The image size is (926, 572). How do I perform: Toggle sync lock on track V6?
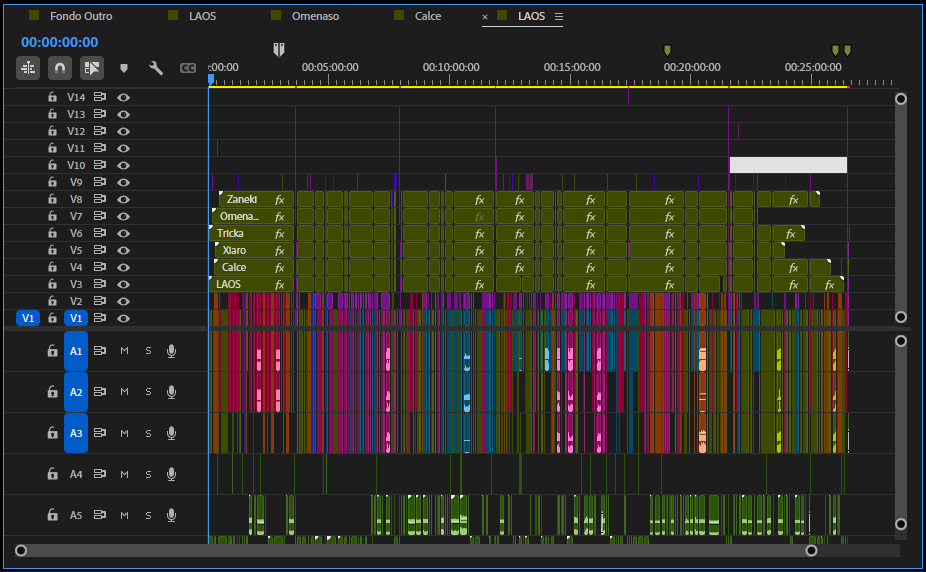100,233
